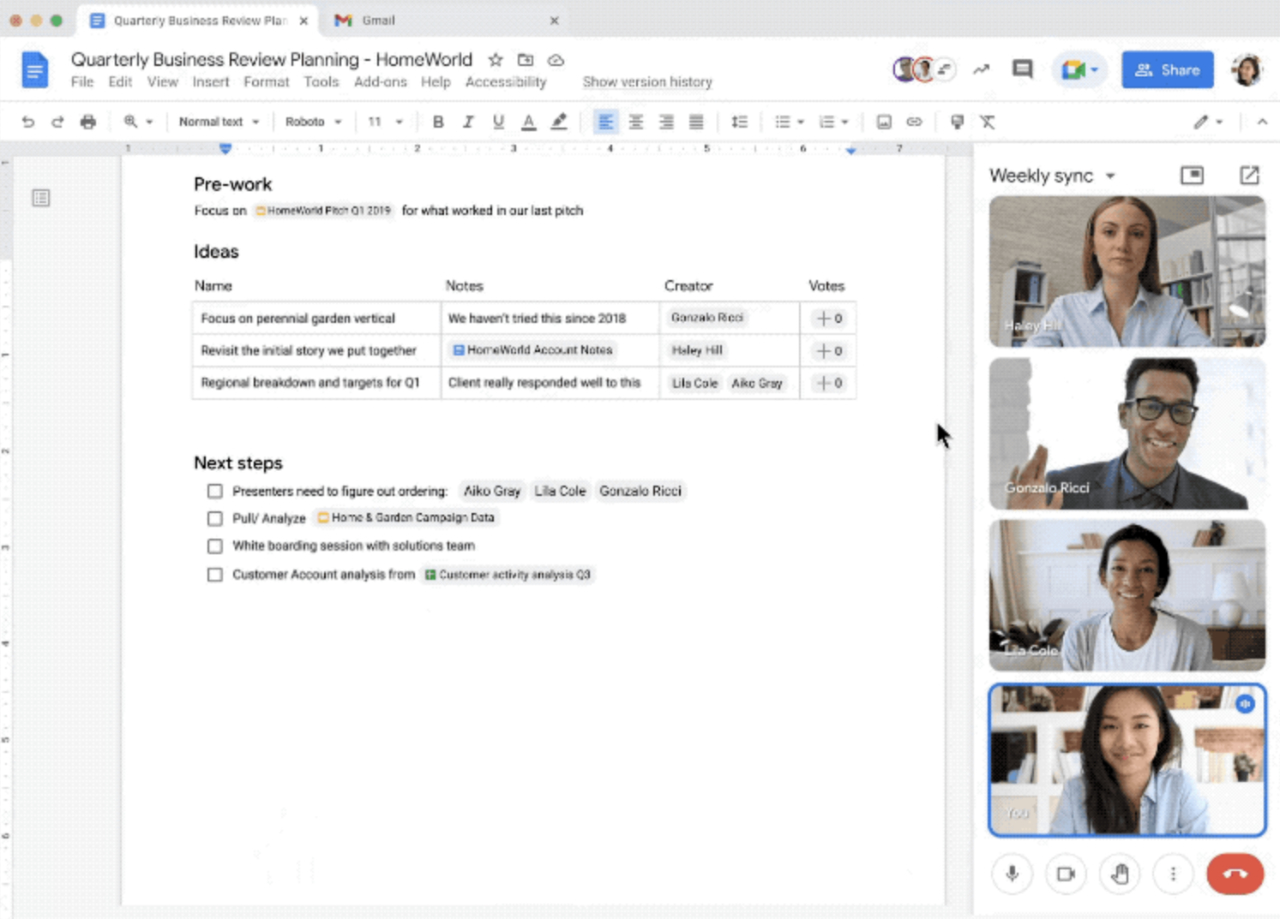Open the font size dropdown
1280x919 pixels.
pyautogui.click(x=387, y=121)
